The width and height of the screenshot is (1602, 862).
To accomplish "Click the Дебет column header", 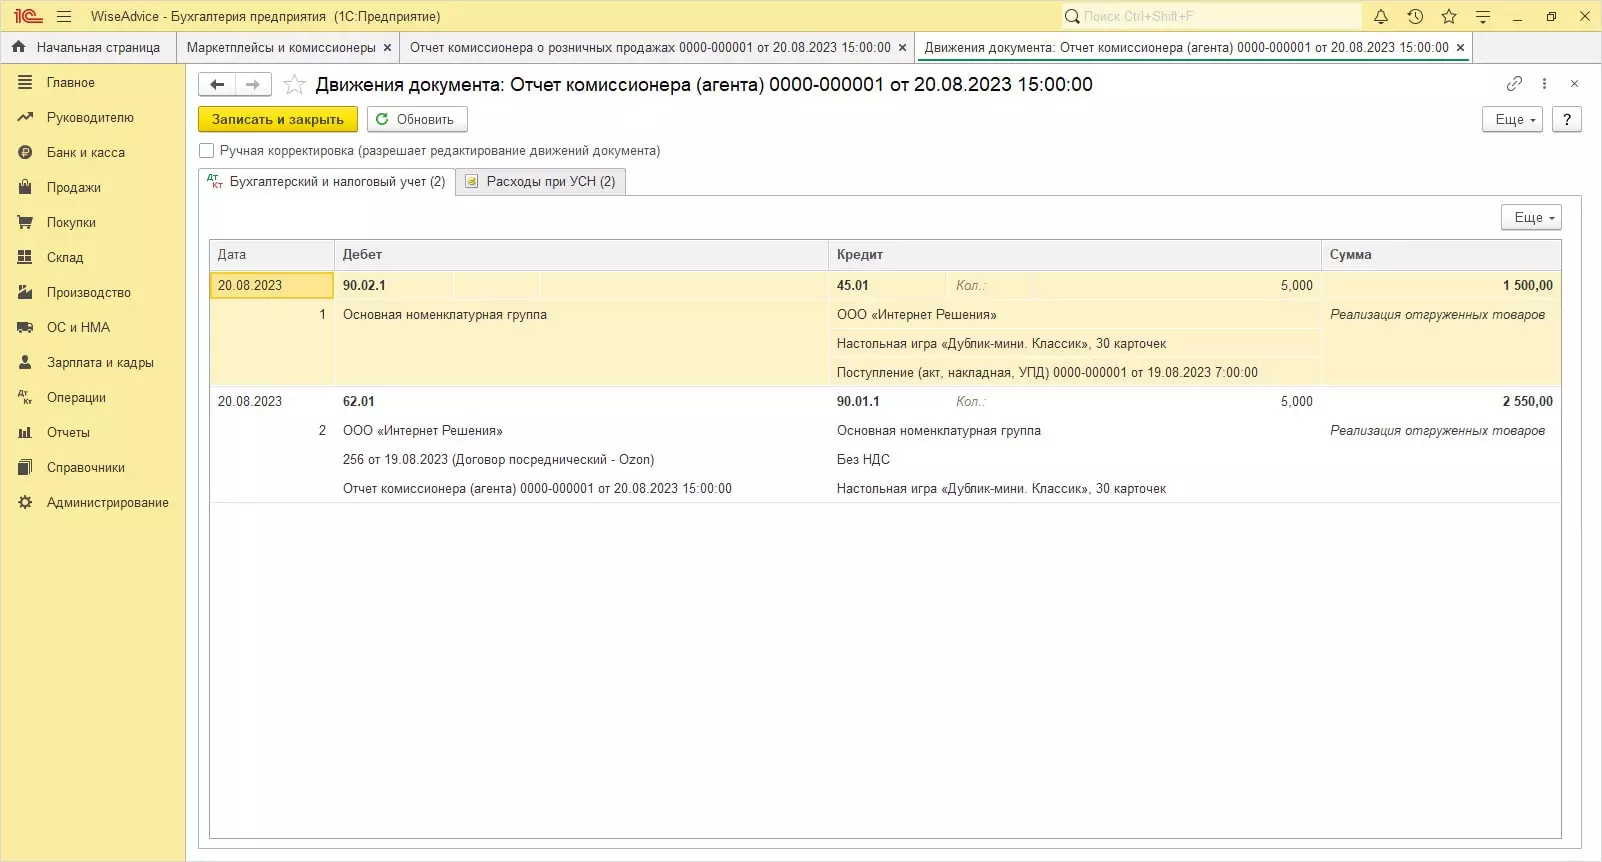I will coord(581,255).
